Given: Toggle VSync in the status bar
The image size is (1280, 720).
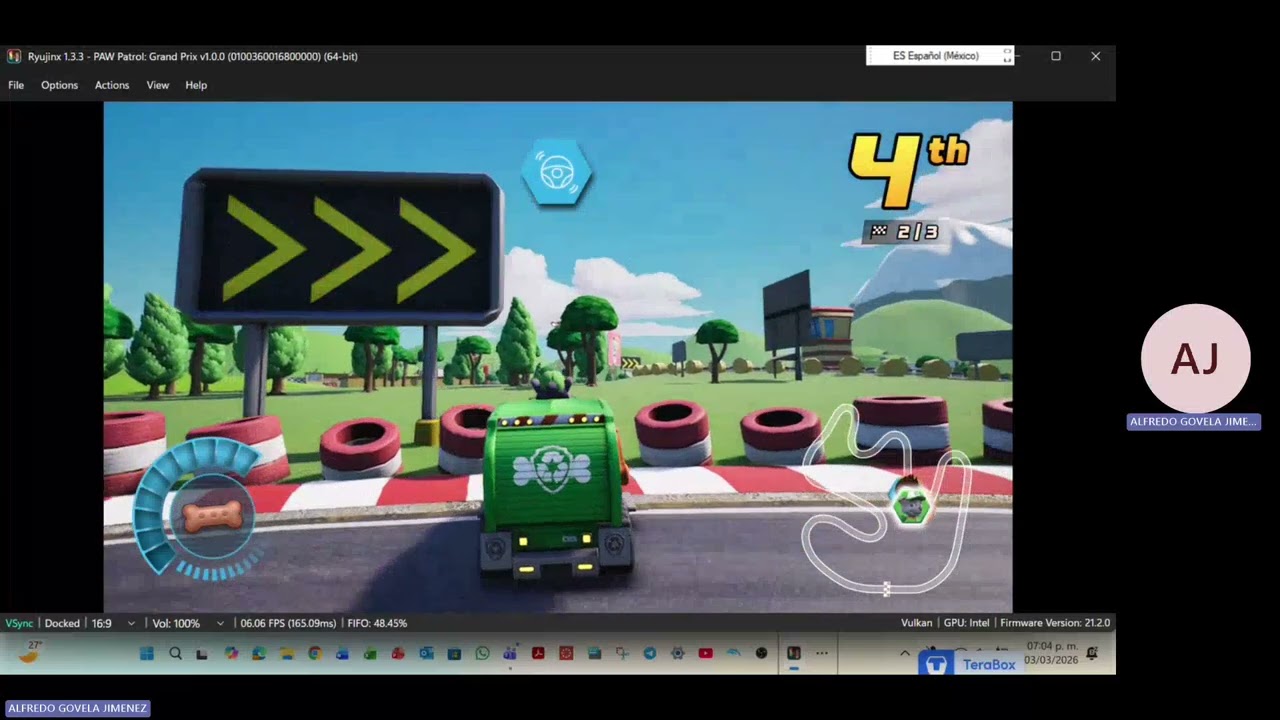Looking at the screenshot, I should [19, 623].
